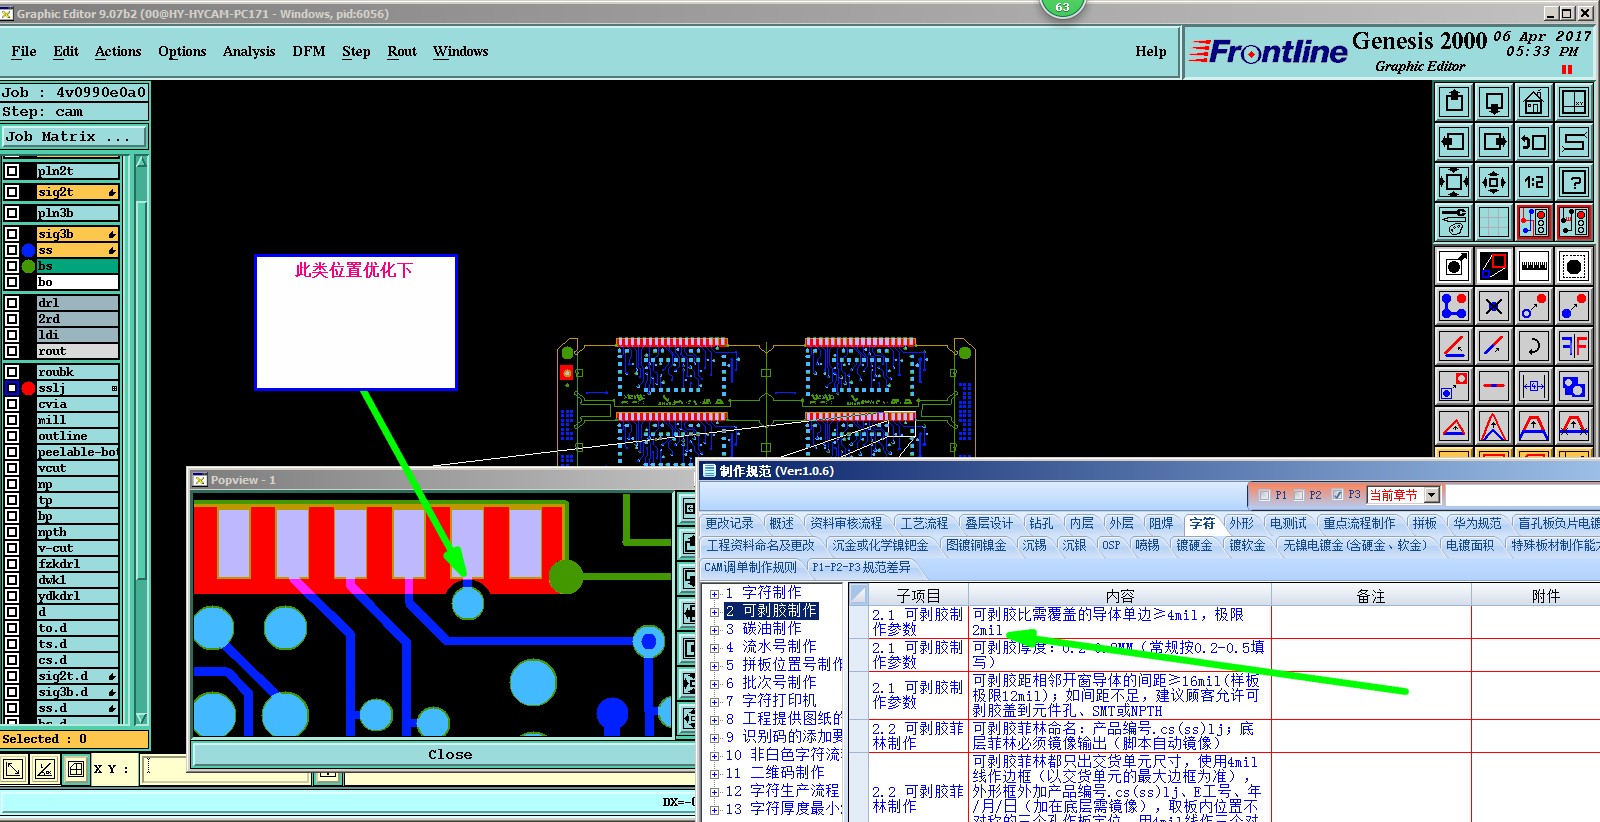
Task: Open the Analysis menu
Action: coord(249,52)
